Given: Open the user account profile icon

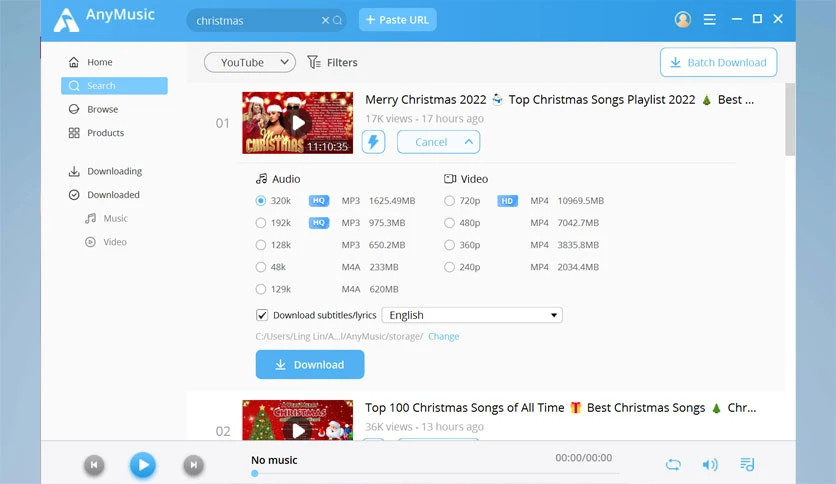Looking at the screenshot, I should [x=683, y=20].
